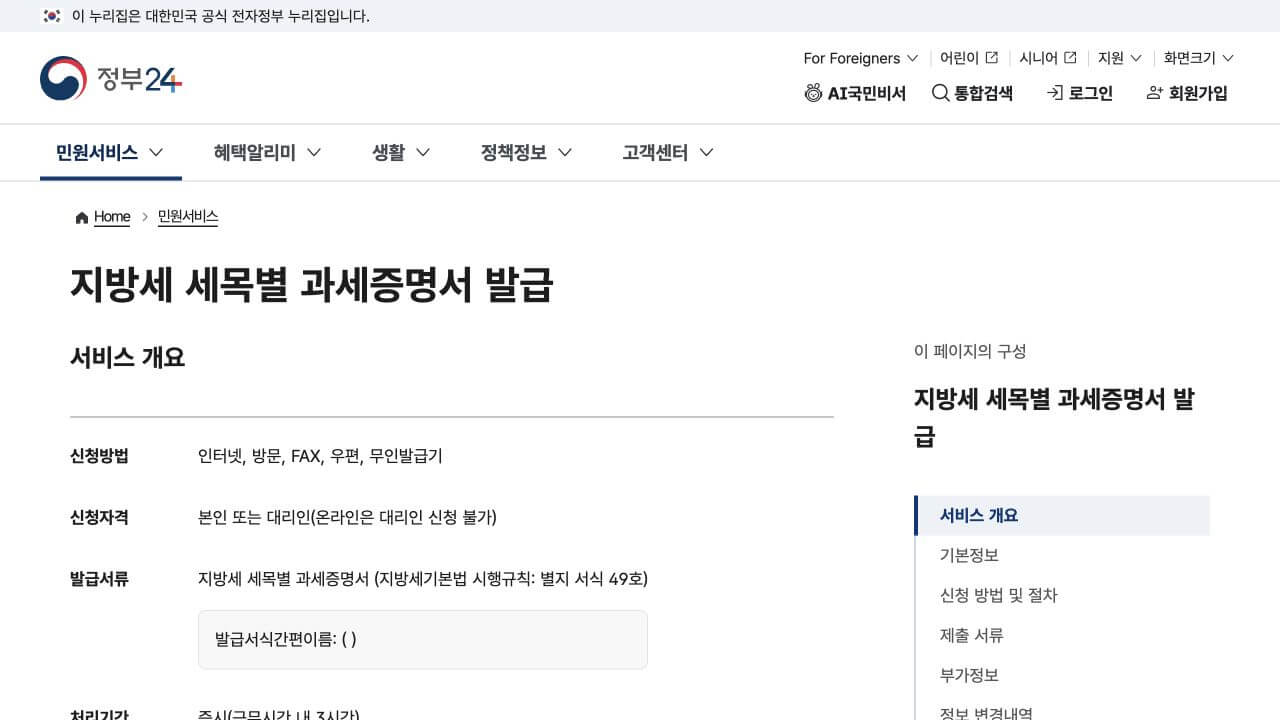Open 통합검색 magnifier search
Screen dimensions: 1280x720
(x=972, y=93)
